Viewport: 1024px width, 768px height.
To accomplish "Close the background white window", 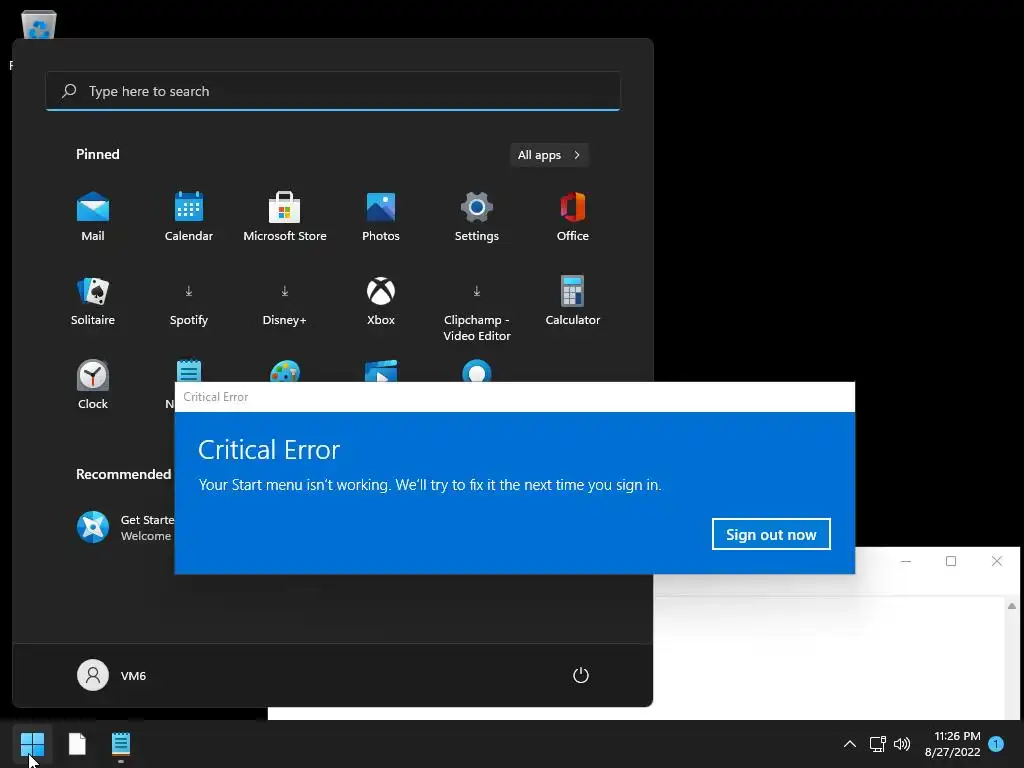I will click(x=997, y=561).
